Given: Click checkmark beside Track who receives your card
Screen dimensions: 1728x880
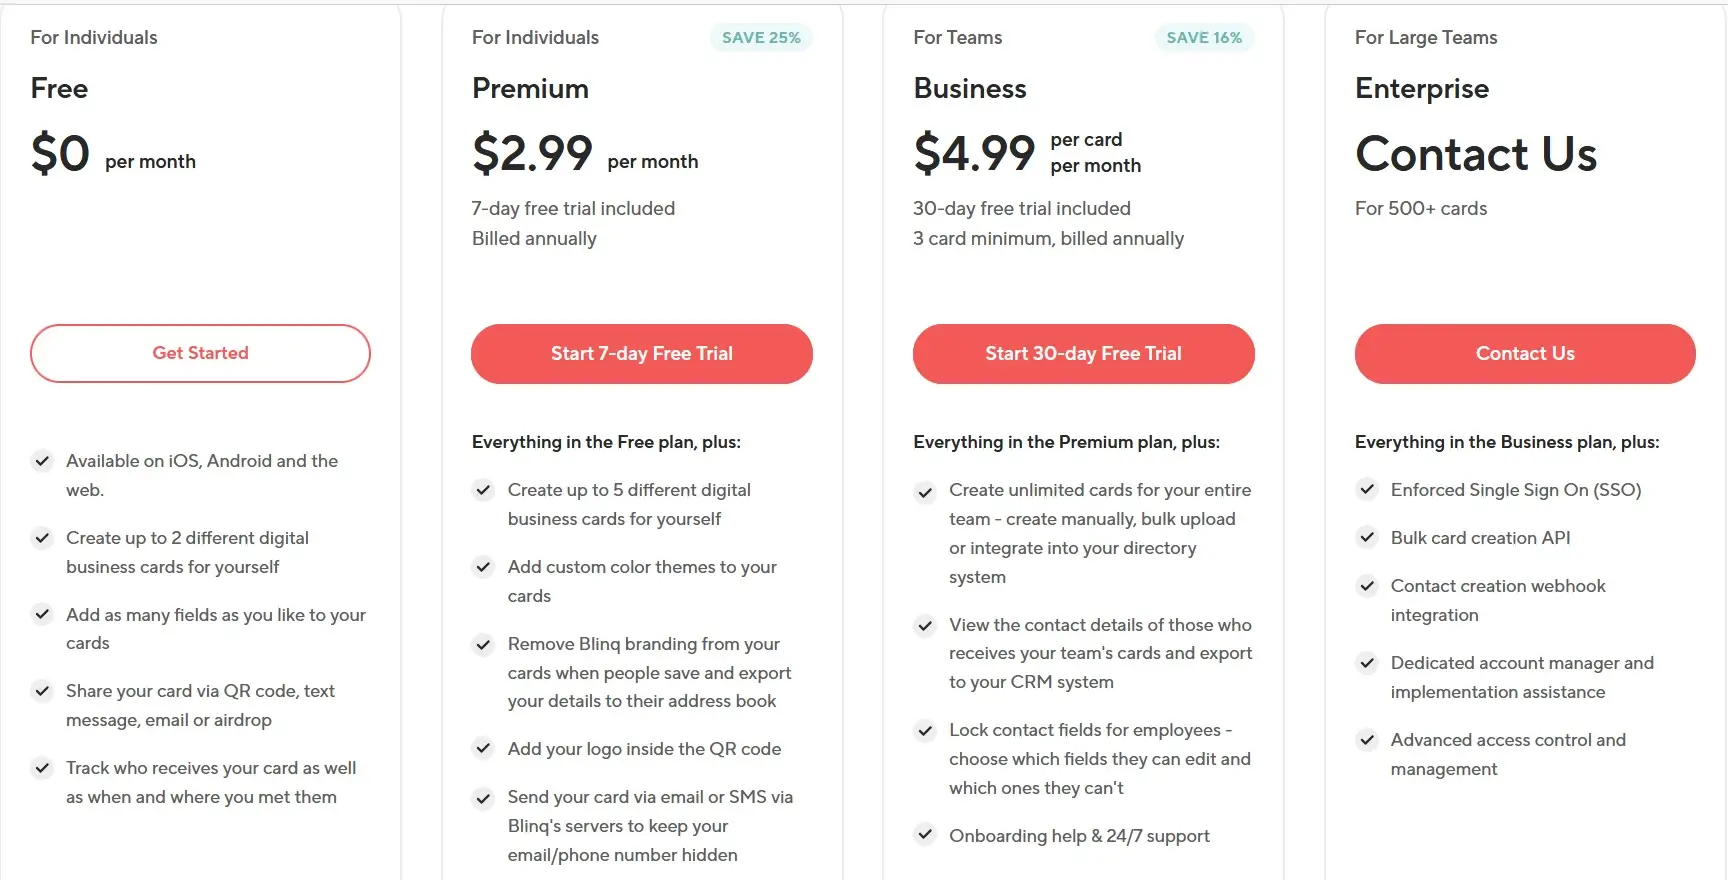Looking at the screenshot, I should [x=42, y=768].
